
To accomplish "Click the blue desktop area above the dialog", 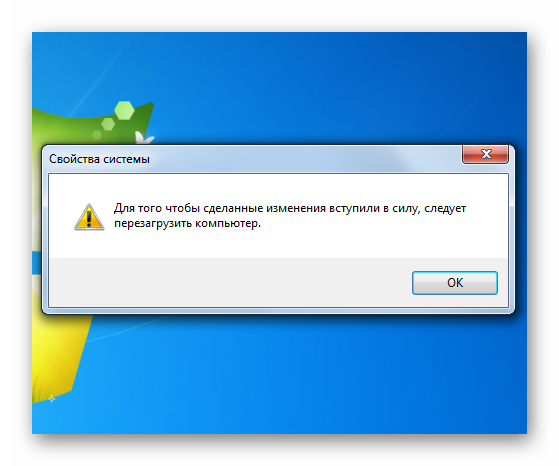I will point(321,87).
